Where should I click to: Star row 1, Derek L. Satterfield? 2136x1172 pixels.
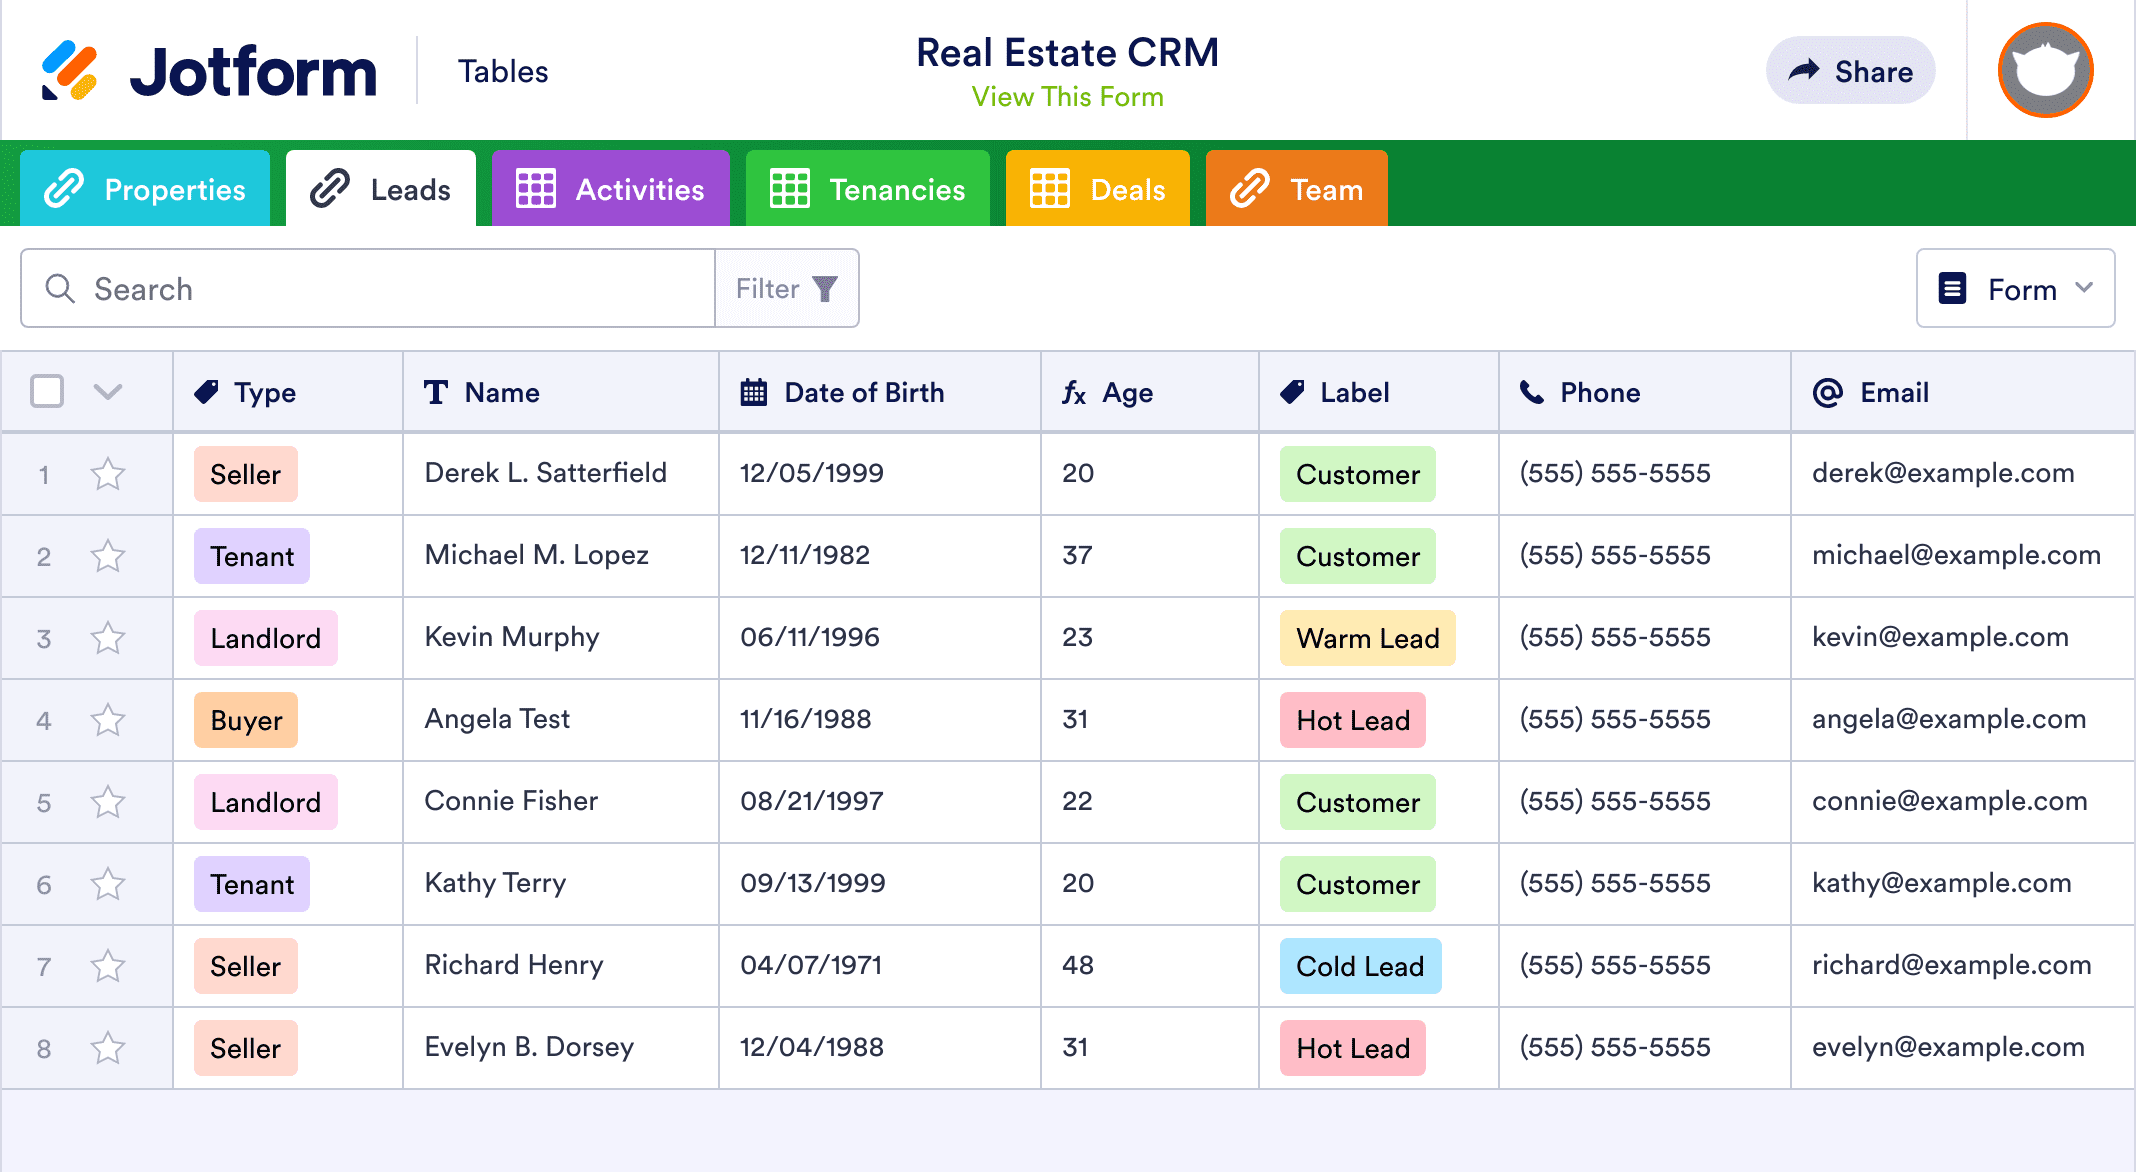pos(108,474)
